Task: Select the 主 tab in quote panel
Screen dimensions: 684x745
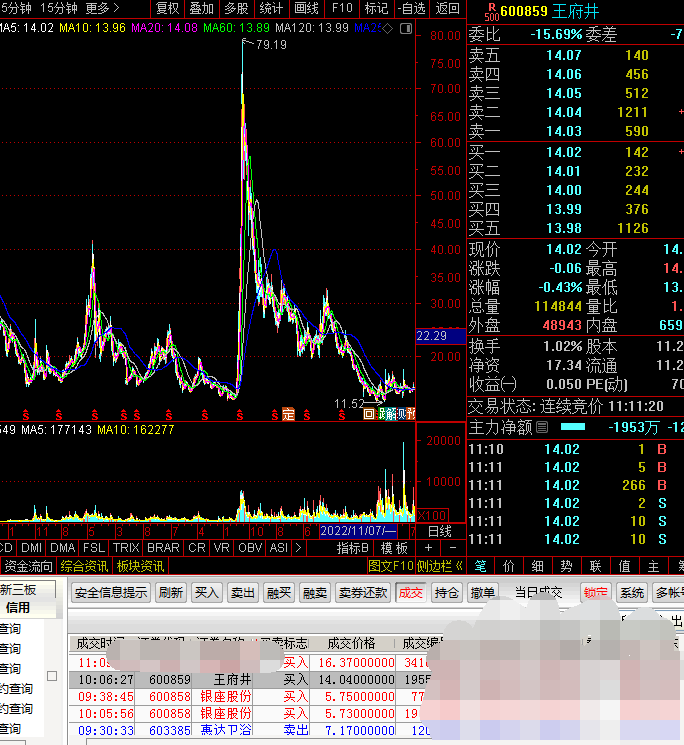Action: [x=654, y=566]
